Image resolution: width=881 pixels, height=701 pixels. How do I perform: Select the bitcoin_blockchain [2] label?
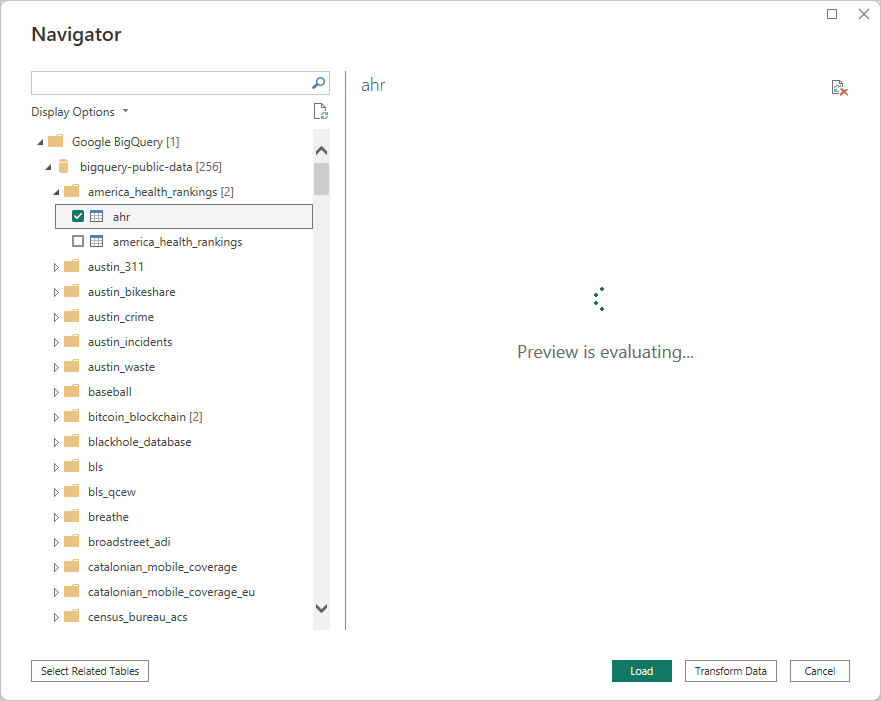click(x=145, y=417)
